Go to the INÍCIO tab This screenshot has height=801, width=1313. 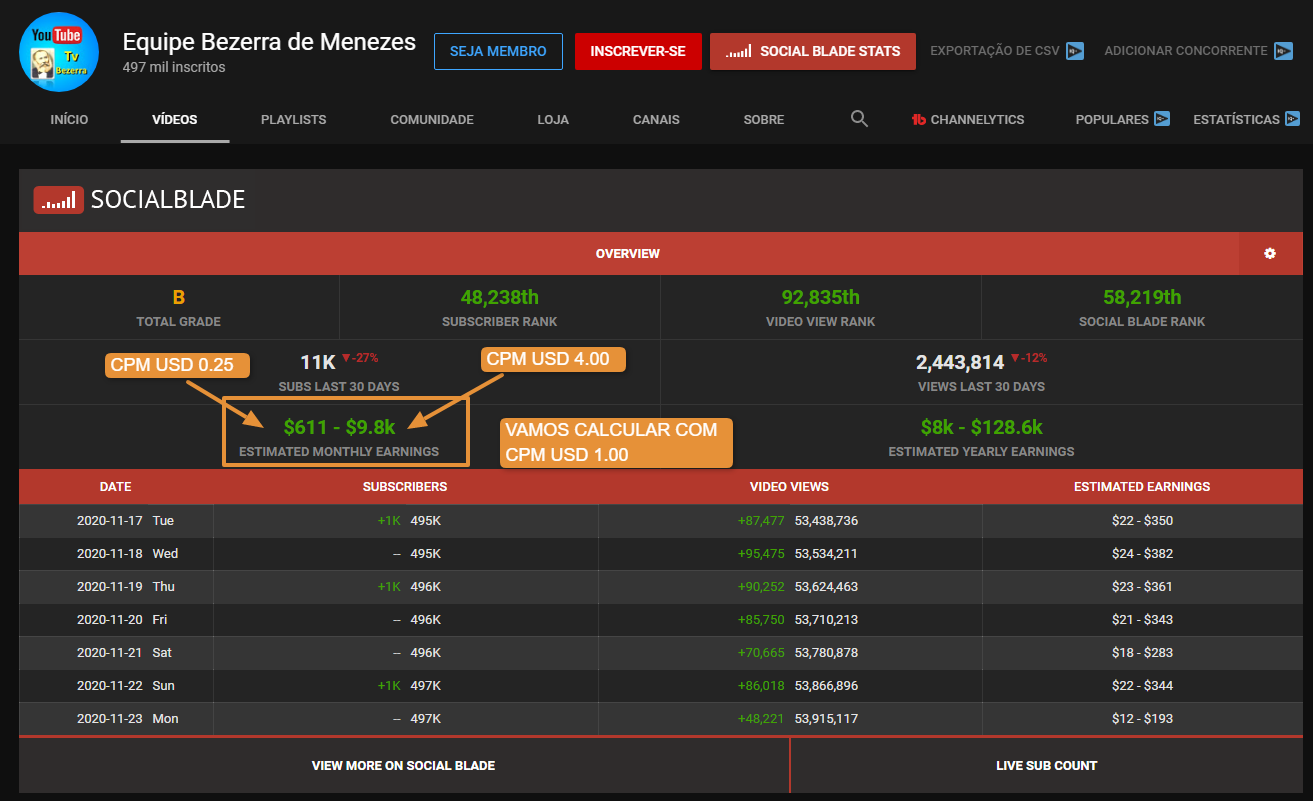[x=69, y=119]
